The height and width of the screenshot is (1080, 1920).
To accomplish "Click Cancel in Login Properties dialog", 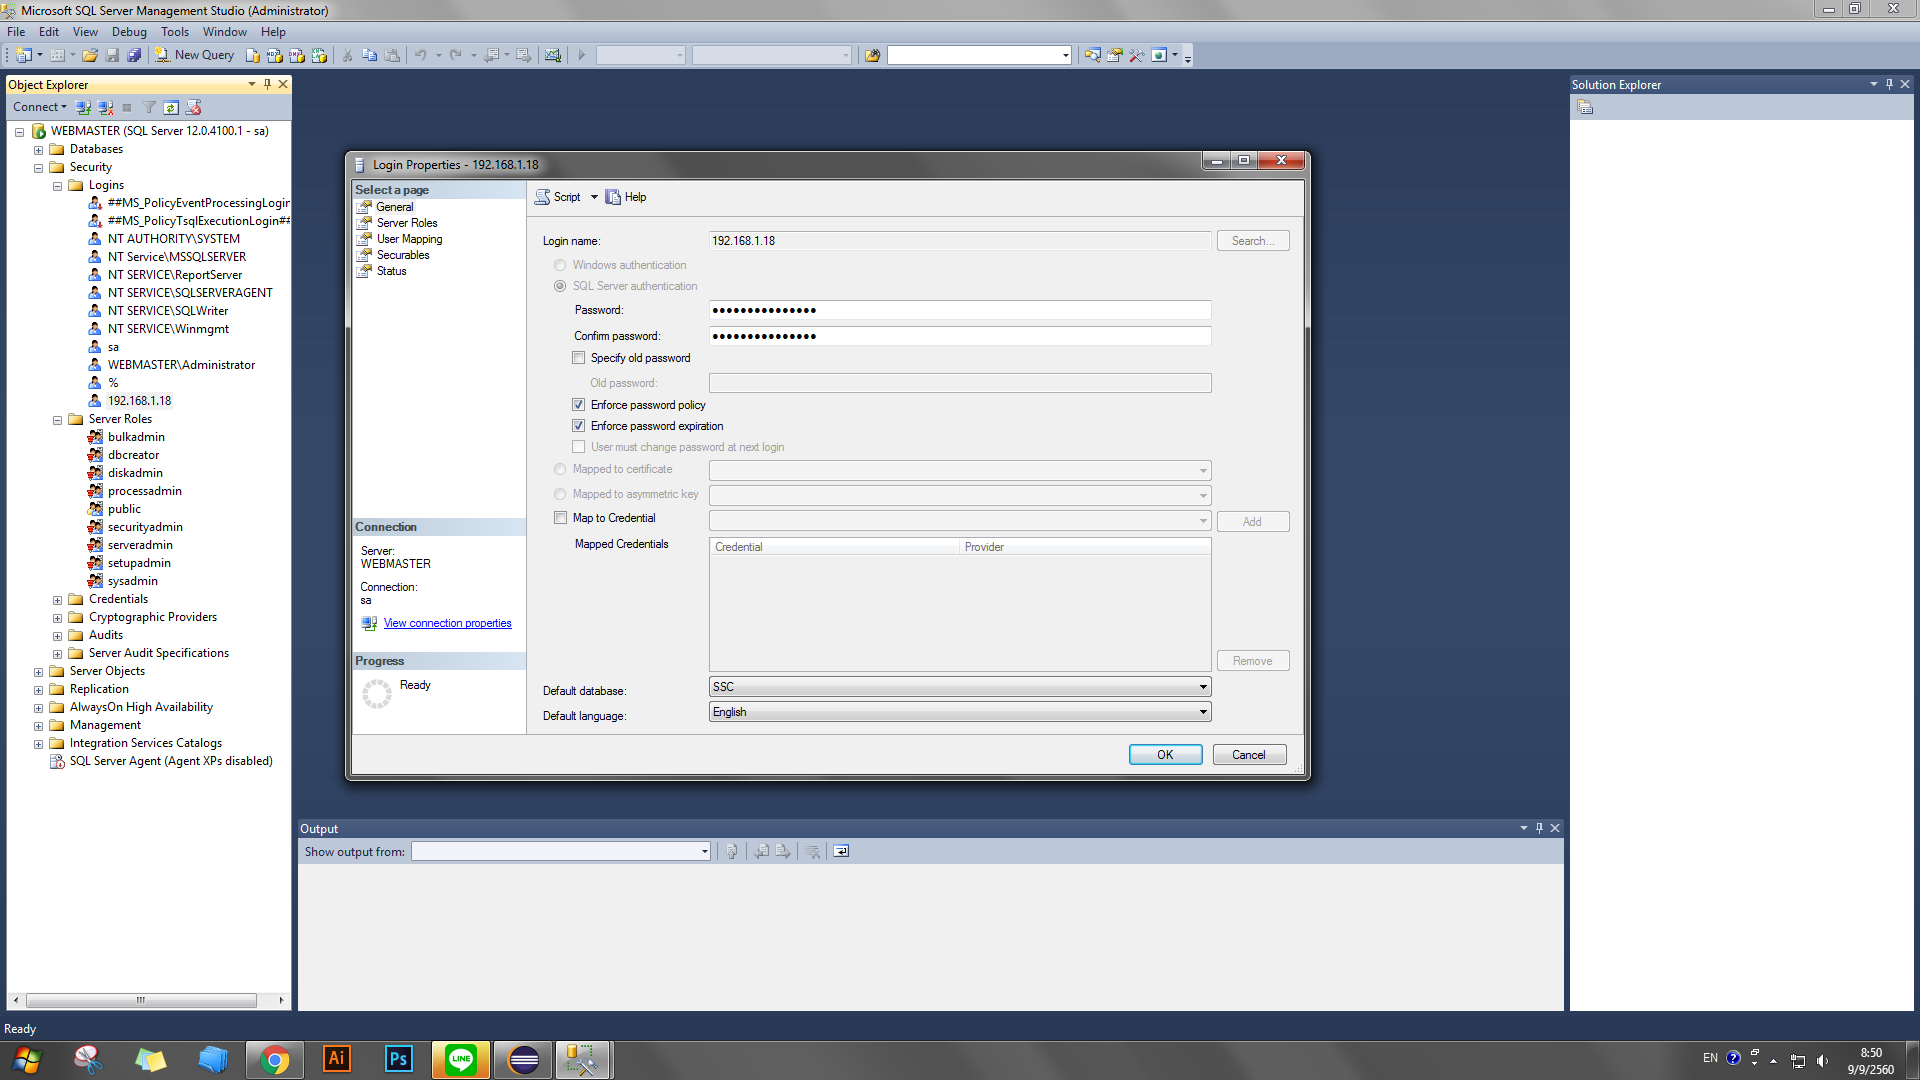I will pos(1249,755).
